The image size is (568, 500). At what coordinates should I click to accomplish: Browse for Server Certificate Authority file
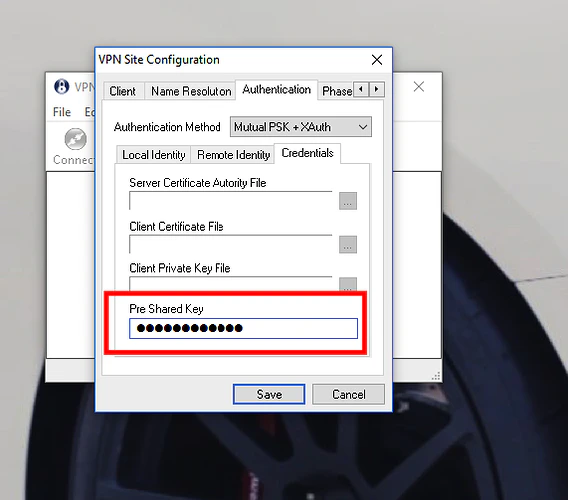[x=348, y=201]
